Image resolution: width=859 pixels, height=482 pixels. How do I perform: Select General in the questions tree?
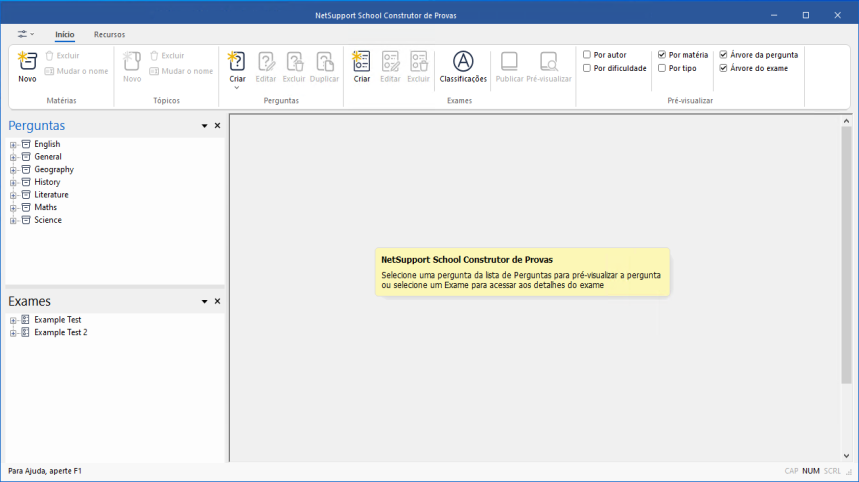(x=48, y=157)
